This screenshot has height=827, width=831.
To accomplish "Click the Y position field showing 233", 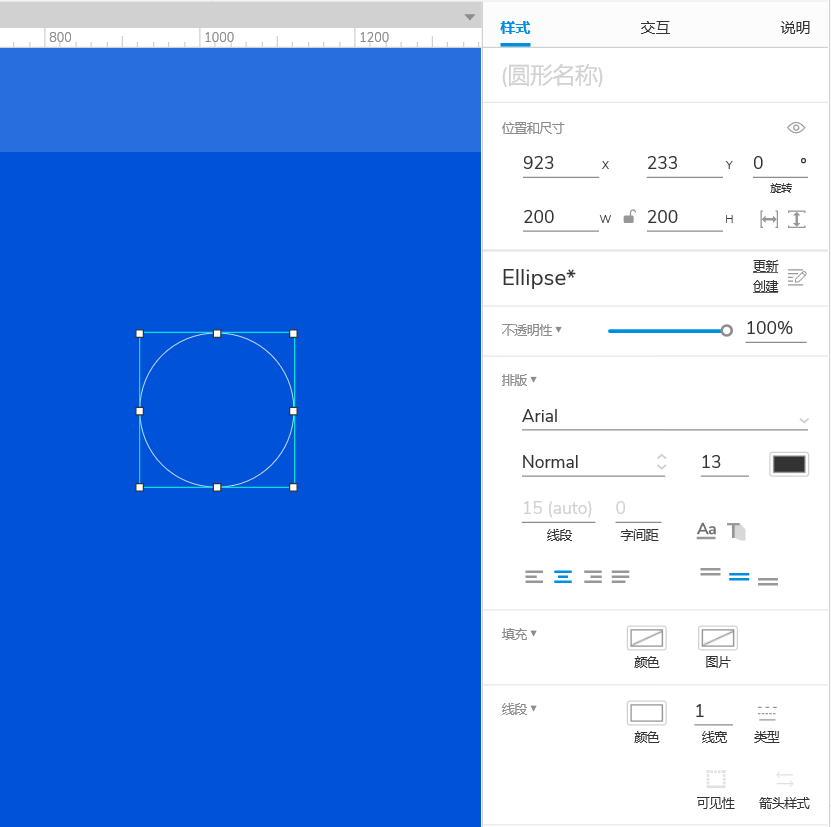I will pos(684,163).
